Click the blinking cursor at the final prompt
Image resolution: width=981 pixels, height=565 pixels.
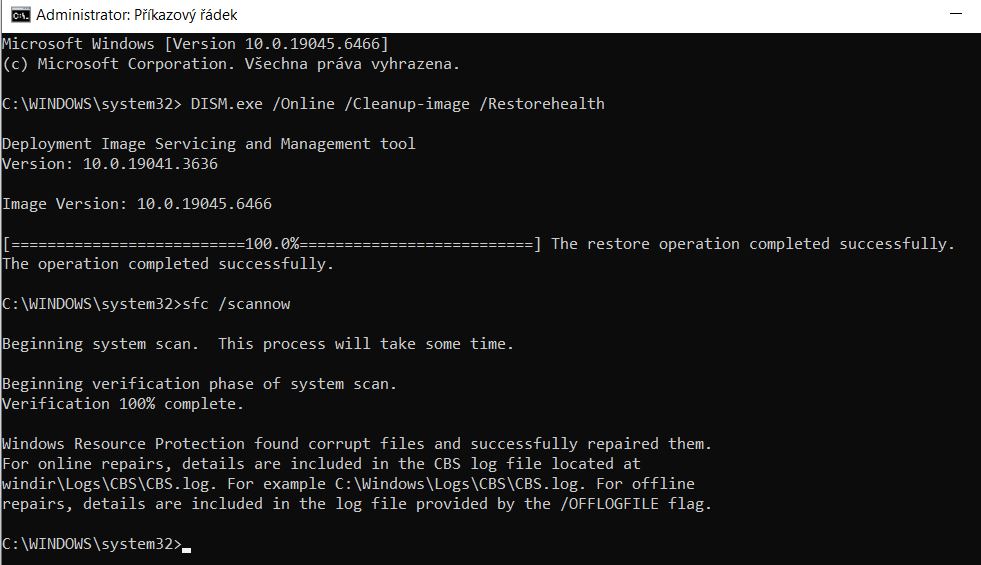tap(187, 546)
